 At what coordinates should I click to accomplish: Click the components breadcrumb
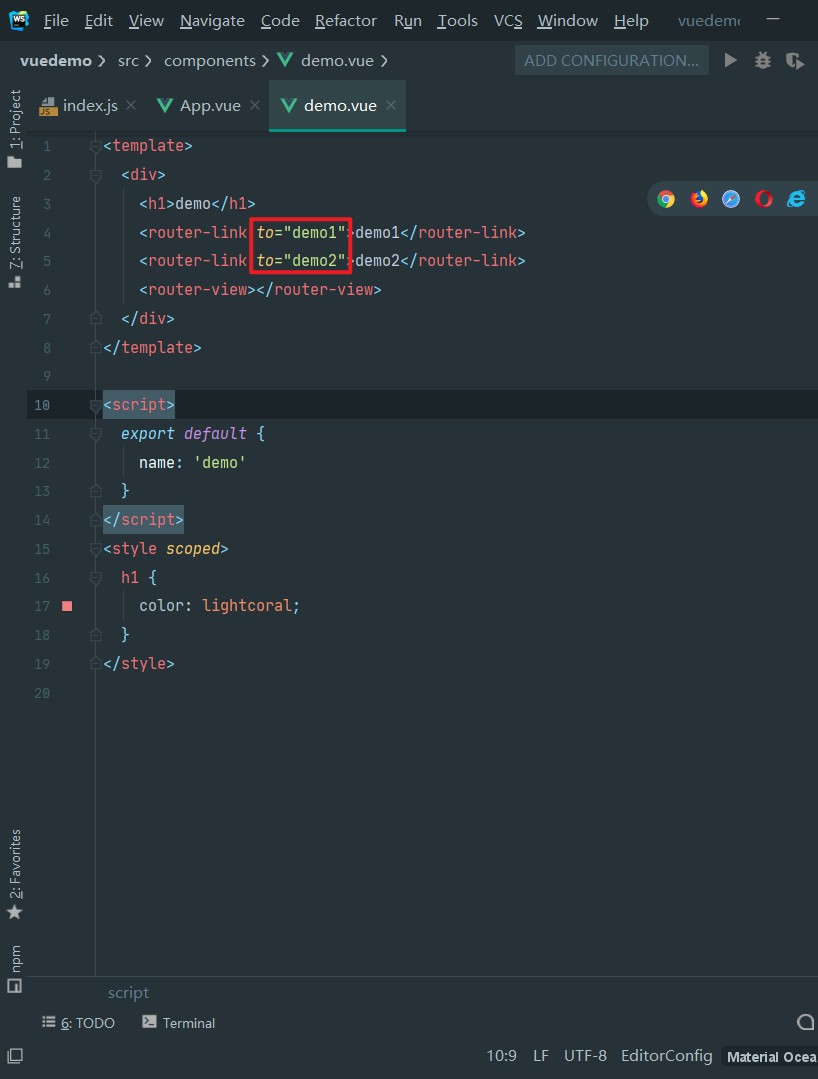[x=210, y=61]
